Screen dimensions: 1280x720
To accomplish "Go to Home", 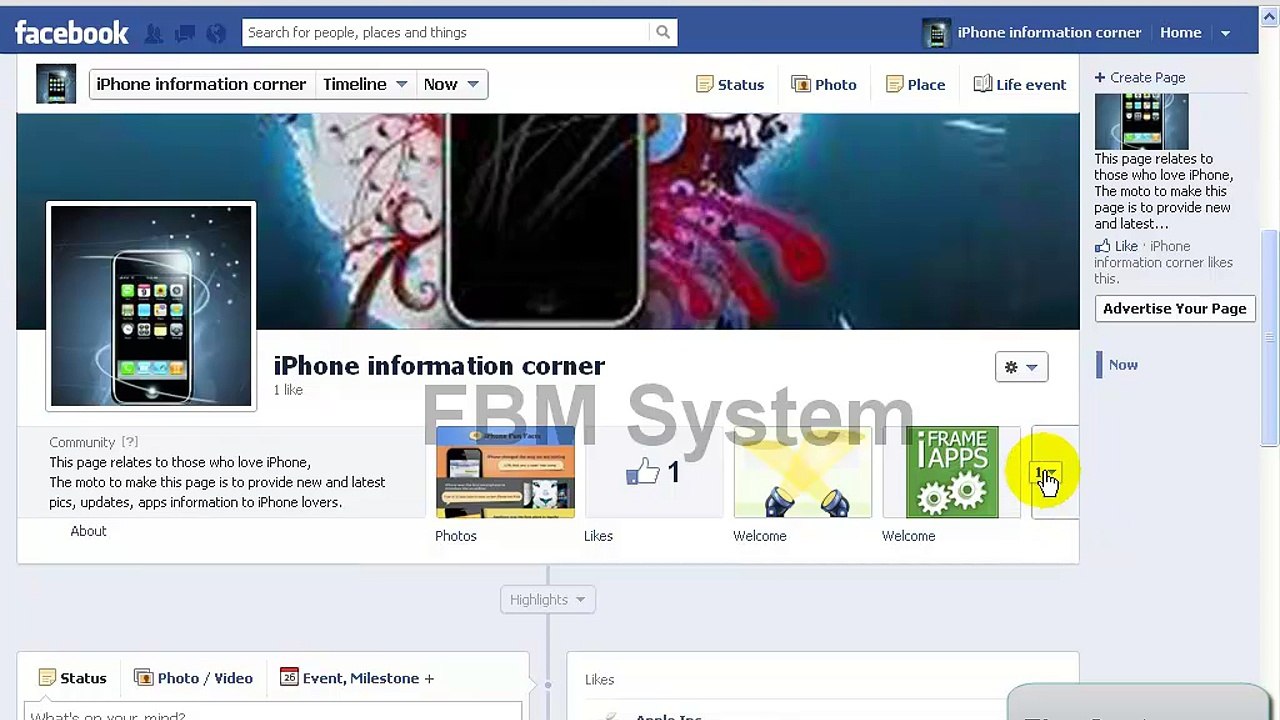I will pyautogui.click(x=1180, y=32).
